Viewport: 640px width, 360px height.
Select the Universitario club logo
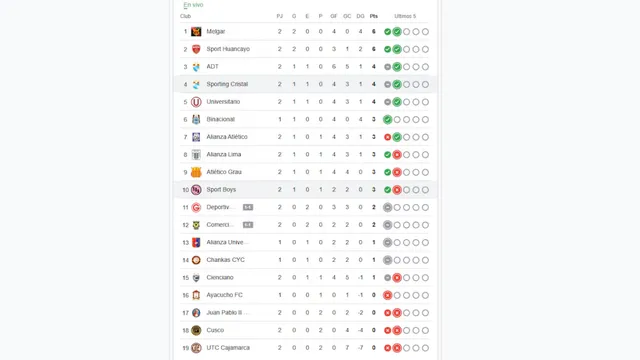196,102
